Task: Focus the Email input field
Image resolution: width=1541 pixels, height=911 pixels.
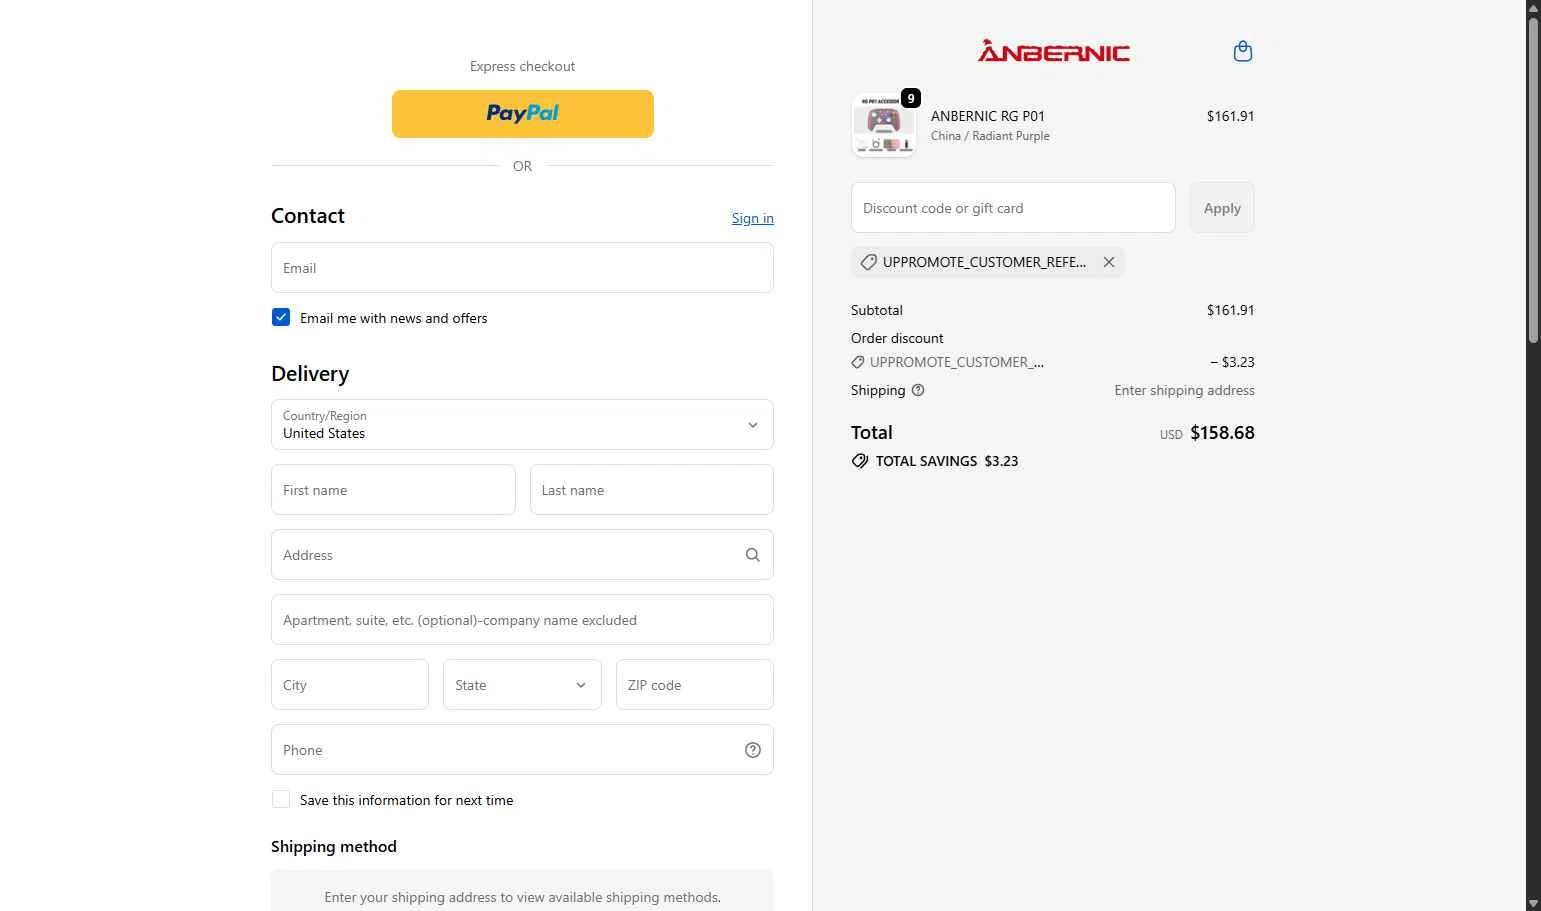Action: click(522, 268)
